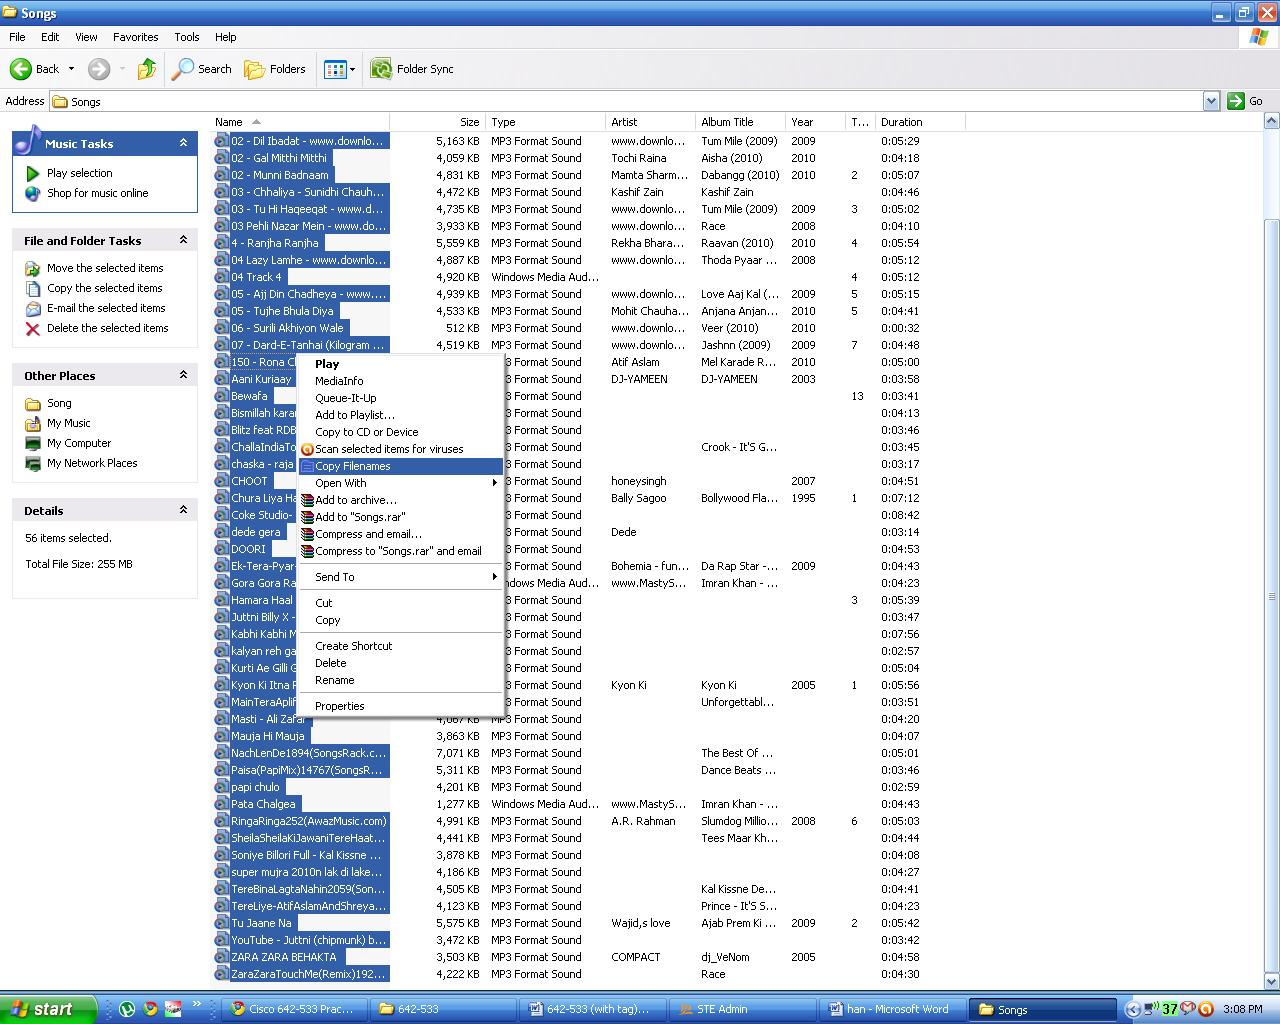Click Copy the selected items icon
This screenshot has width=1280, height=1024.
[x=33, y=288]
